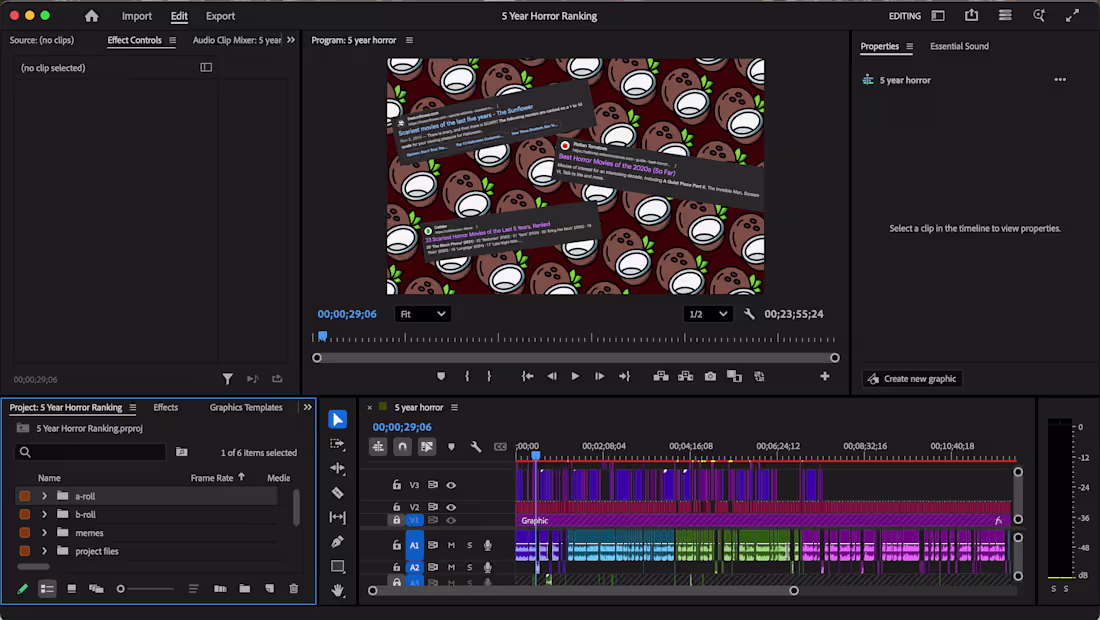Select the Ripple Edit tool
Viewport: 1100px width, 620px height.
[x=337, y=467]
